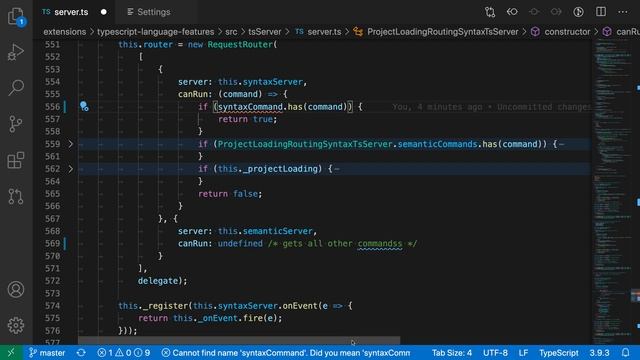Change the LF end of line sequence
The height and width of the screenshot is (360, 640).
pyautogui.click(x=523, y=353)
